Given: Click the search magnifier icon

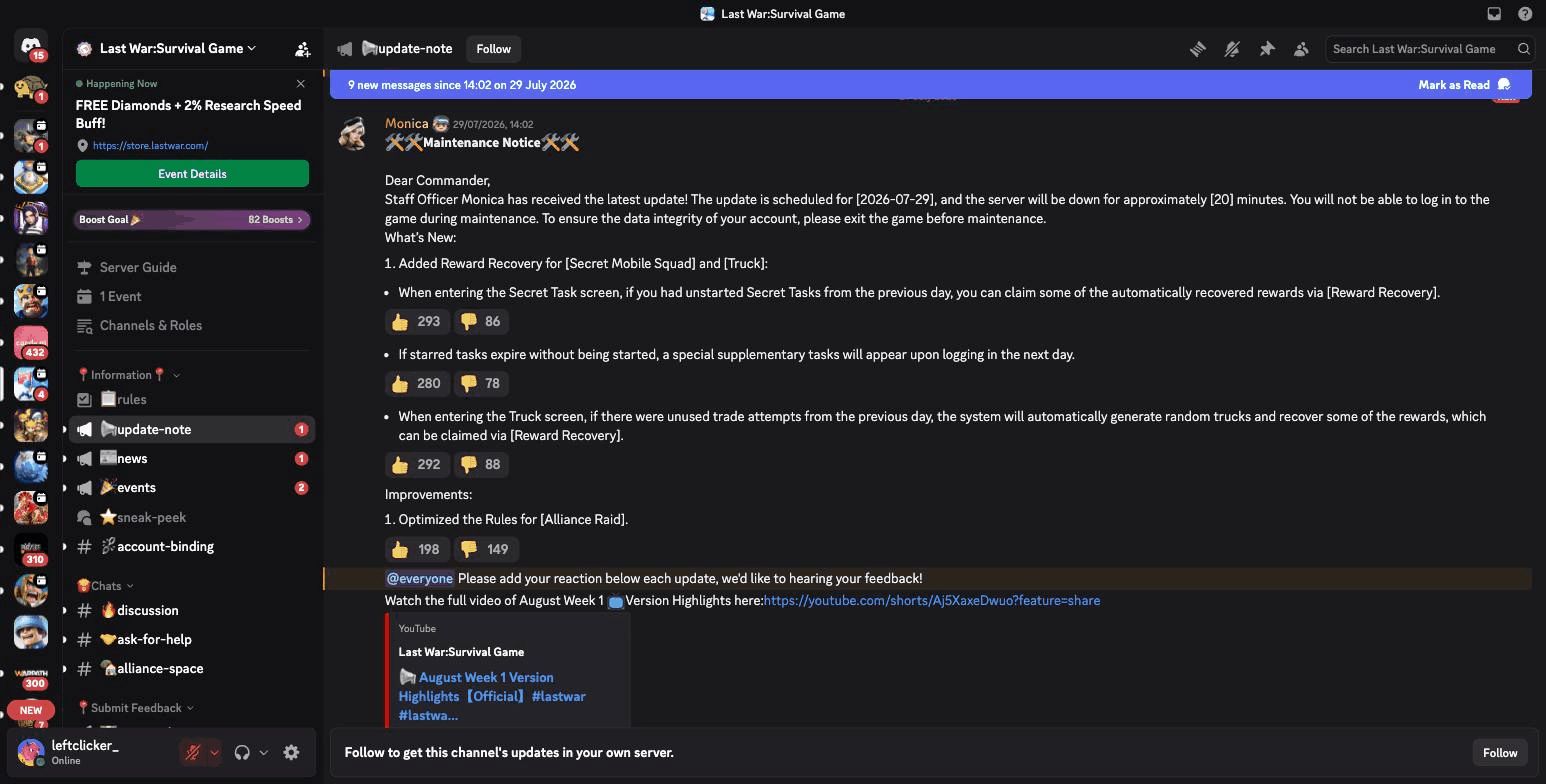Looking at the screenshot, I should coord(1523,49).
